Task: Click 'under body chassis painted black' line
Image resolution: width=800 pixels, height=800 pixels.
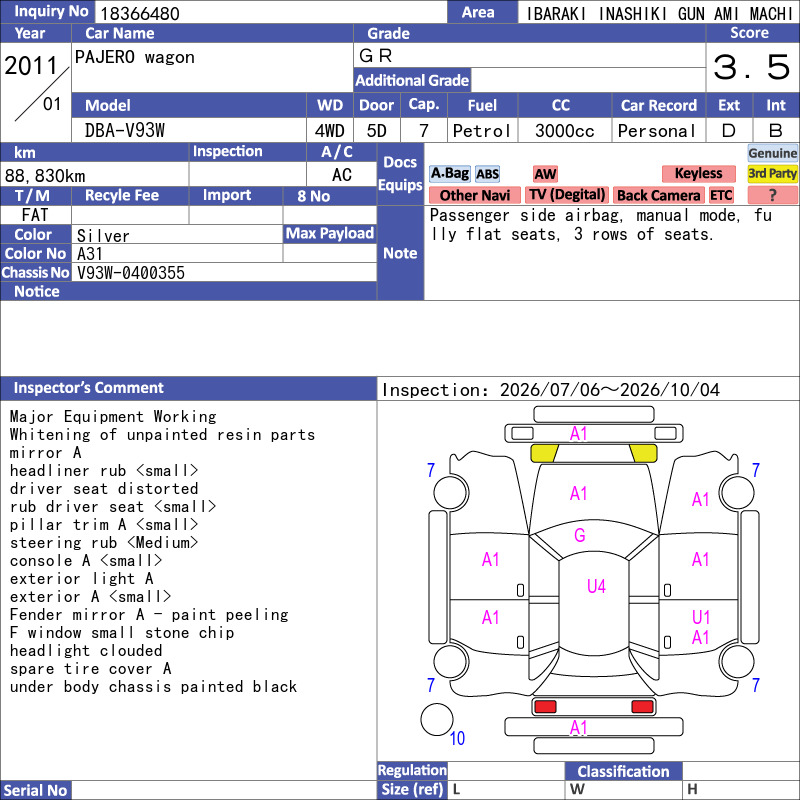Action: [x=153, y=687]
